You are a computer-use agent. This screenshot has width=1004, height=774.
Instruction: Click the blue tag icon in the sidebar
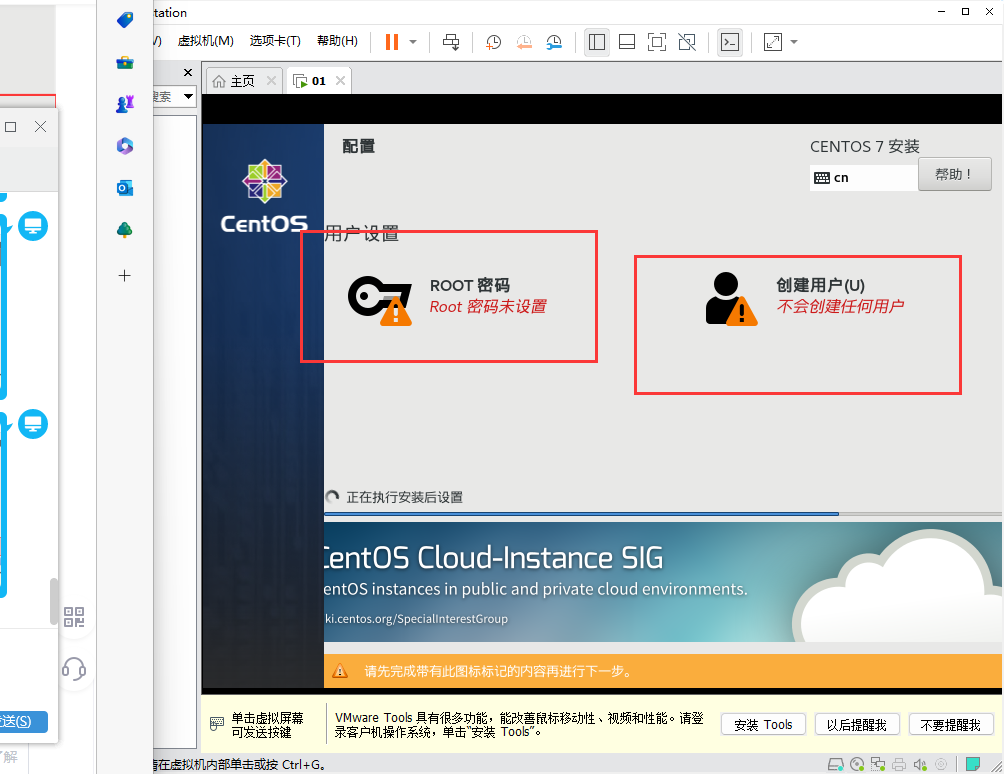click(125, 20)
